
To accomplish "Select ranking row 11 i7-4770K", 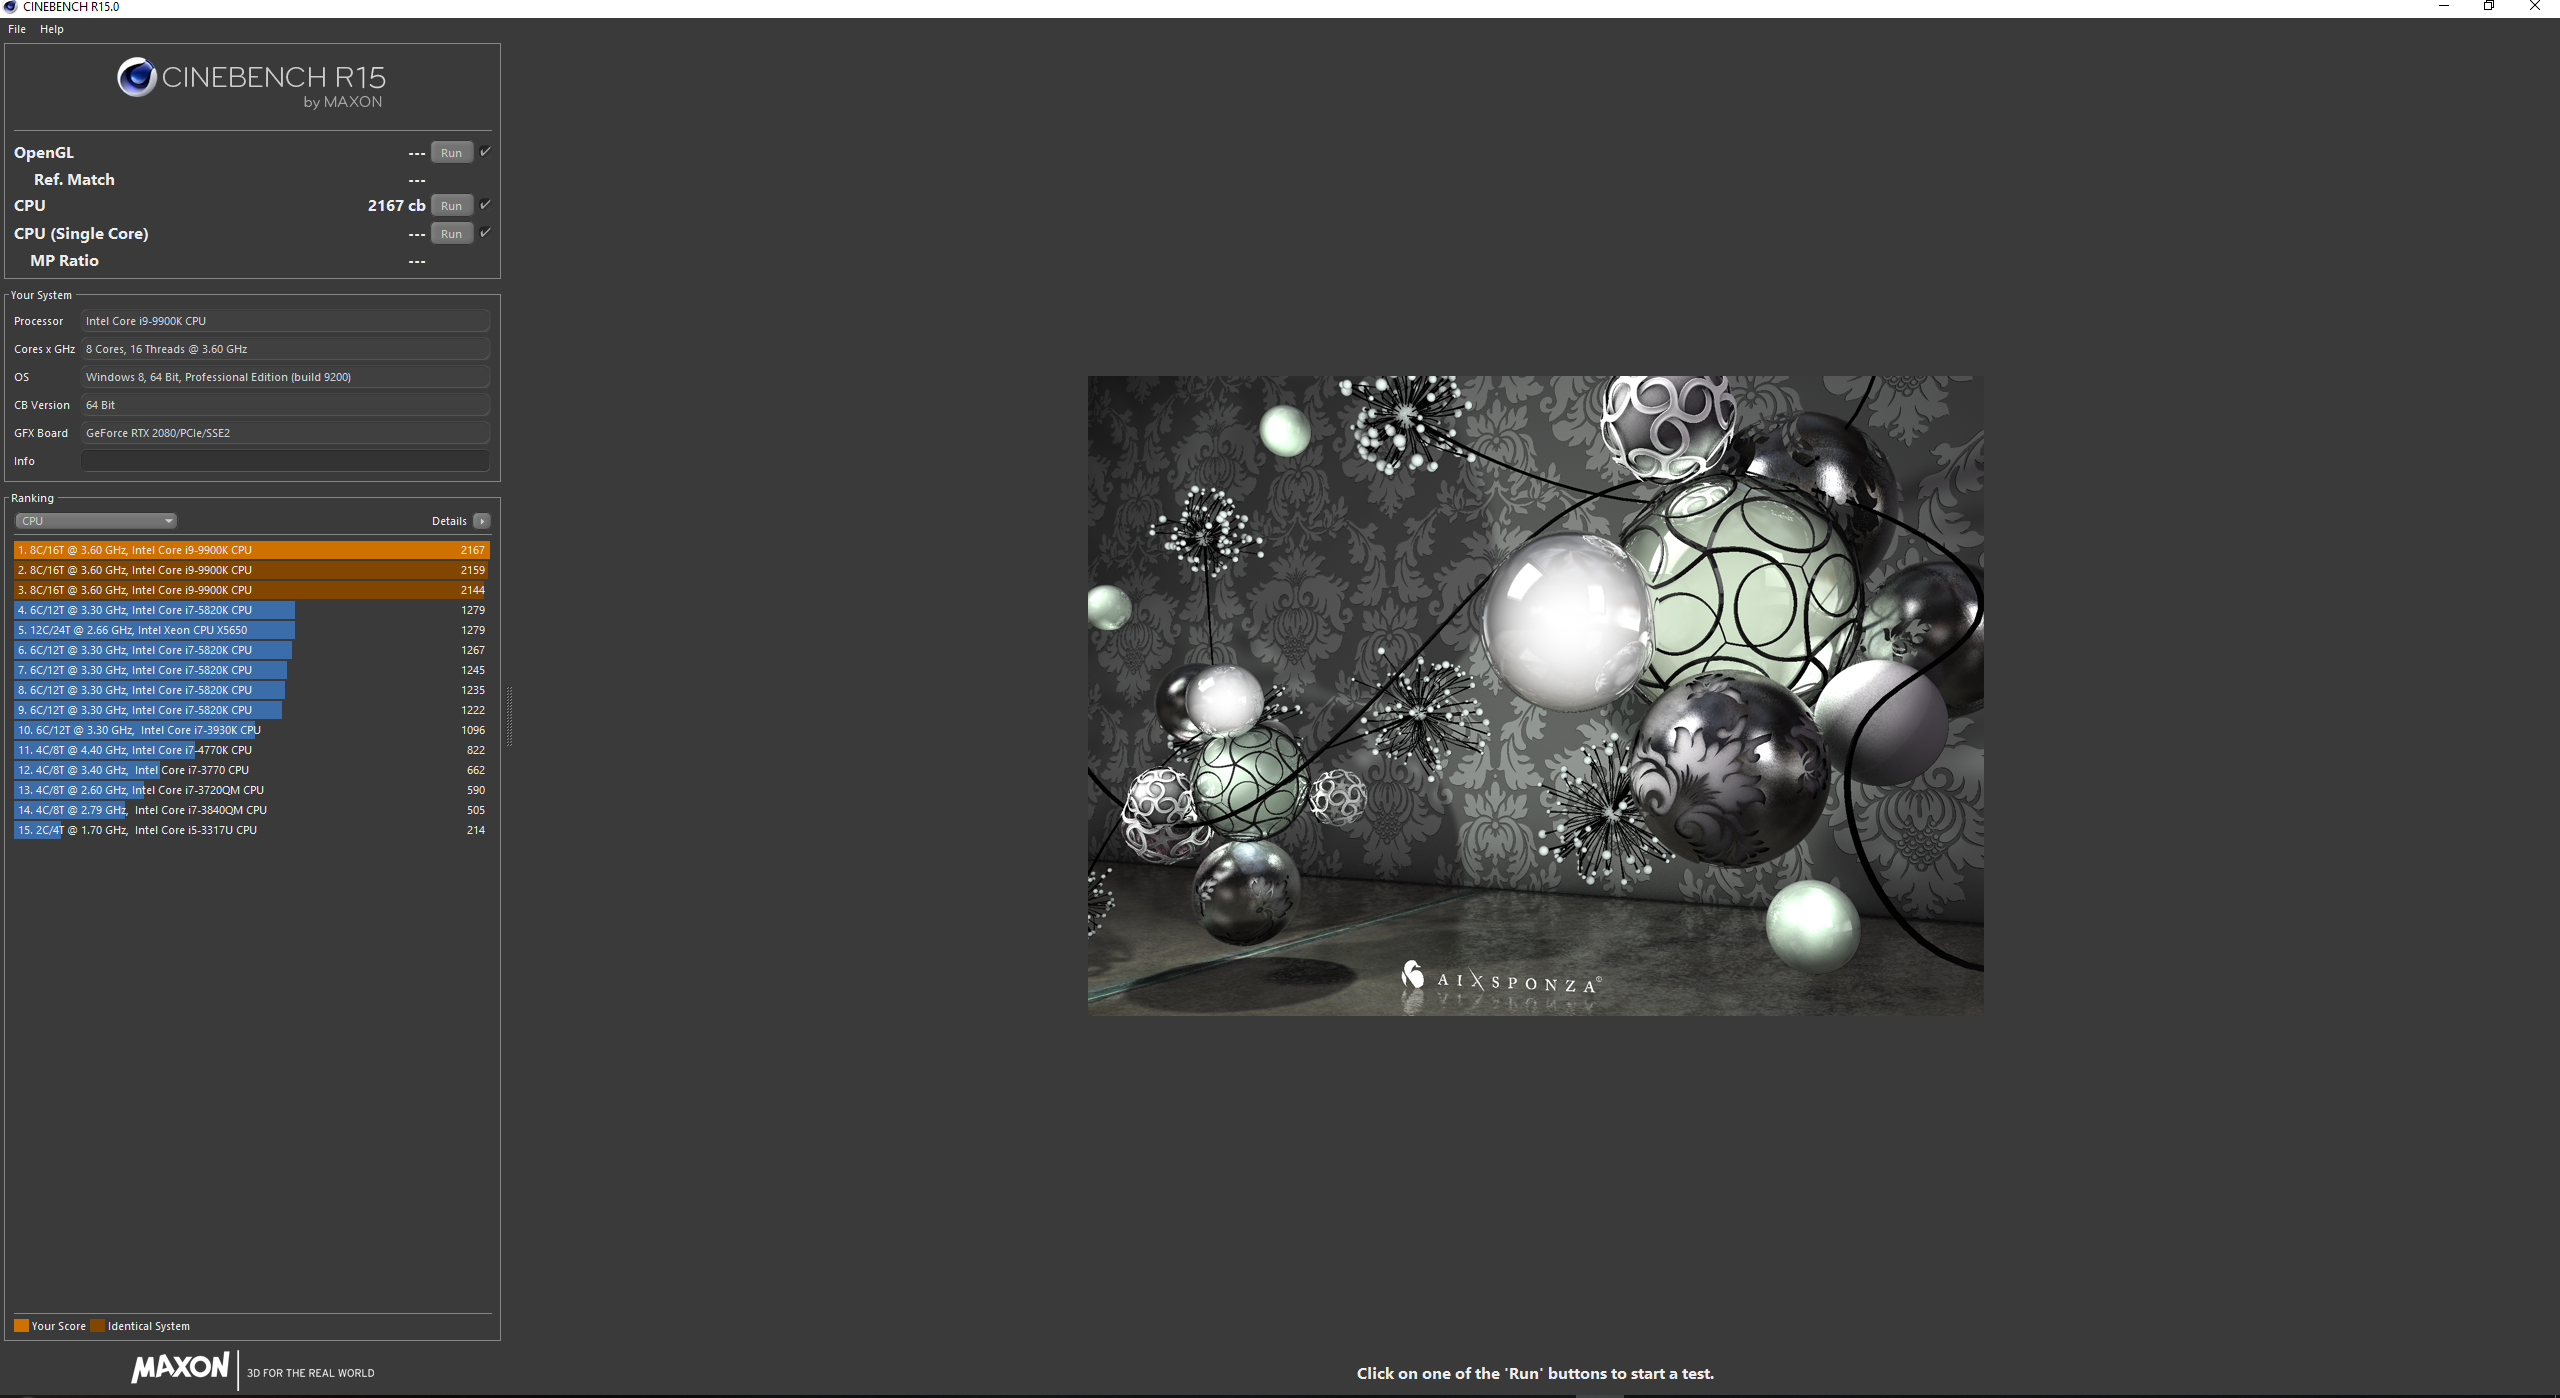I will (251, 750).
